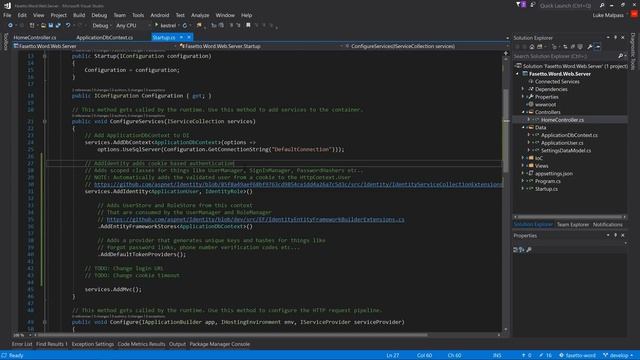The width and height of the screenshot is (640, 360).
Task: Collapse the ConfigureServices method outline
Action: [x=44, y=121]
